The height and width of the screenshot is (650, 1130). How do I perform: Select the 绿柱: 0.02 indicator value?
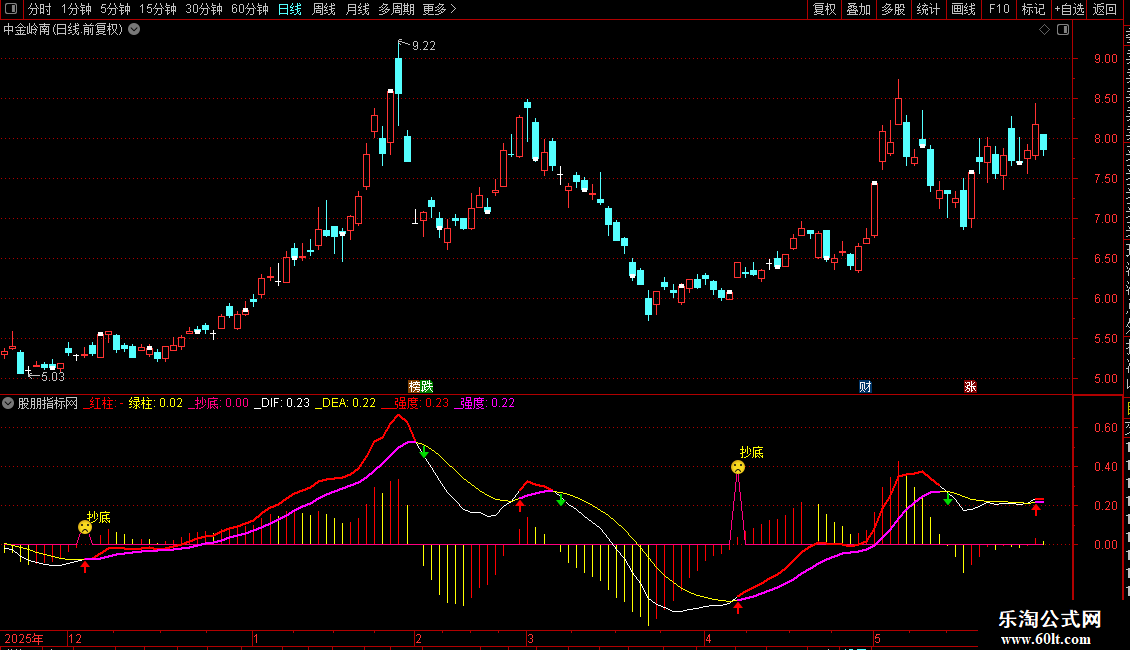point(156,404)
